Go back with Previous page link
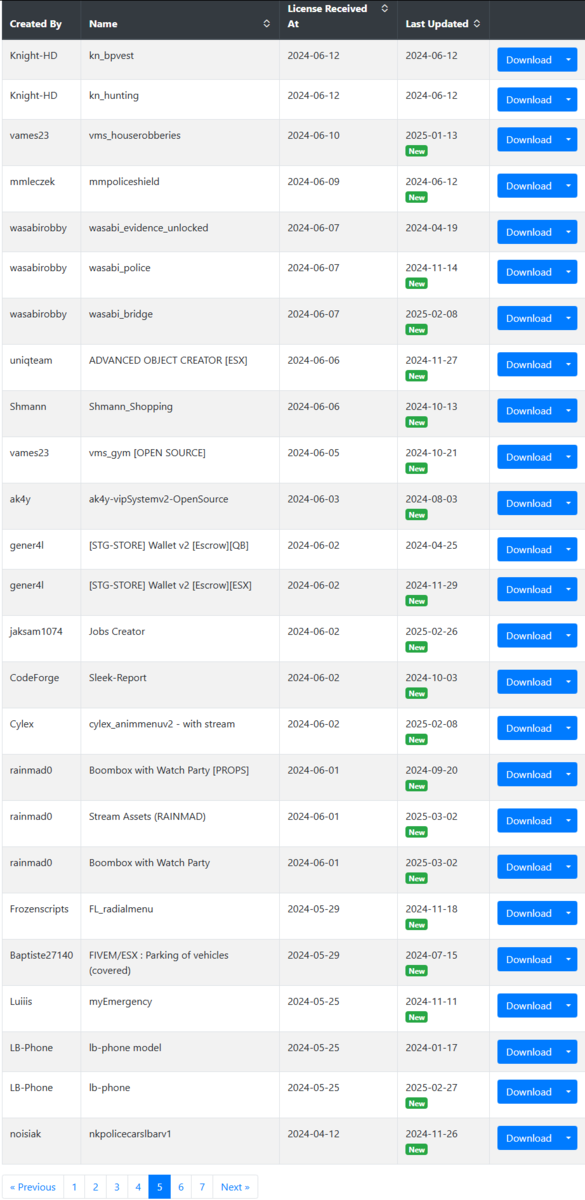 [x=33, y=1187]
